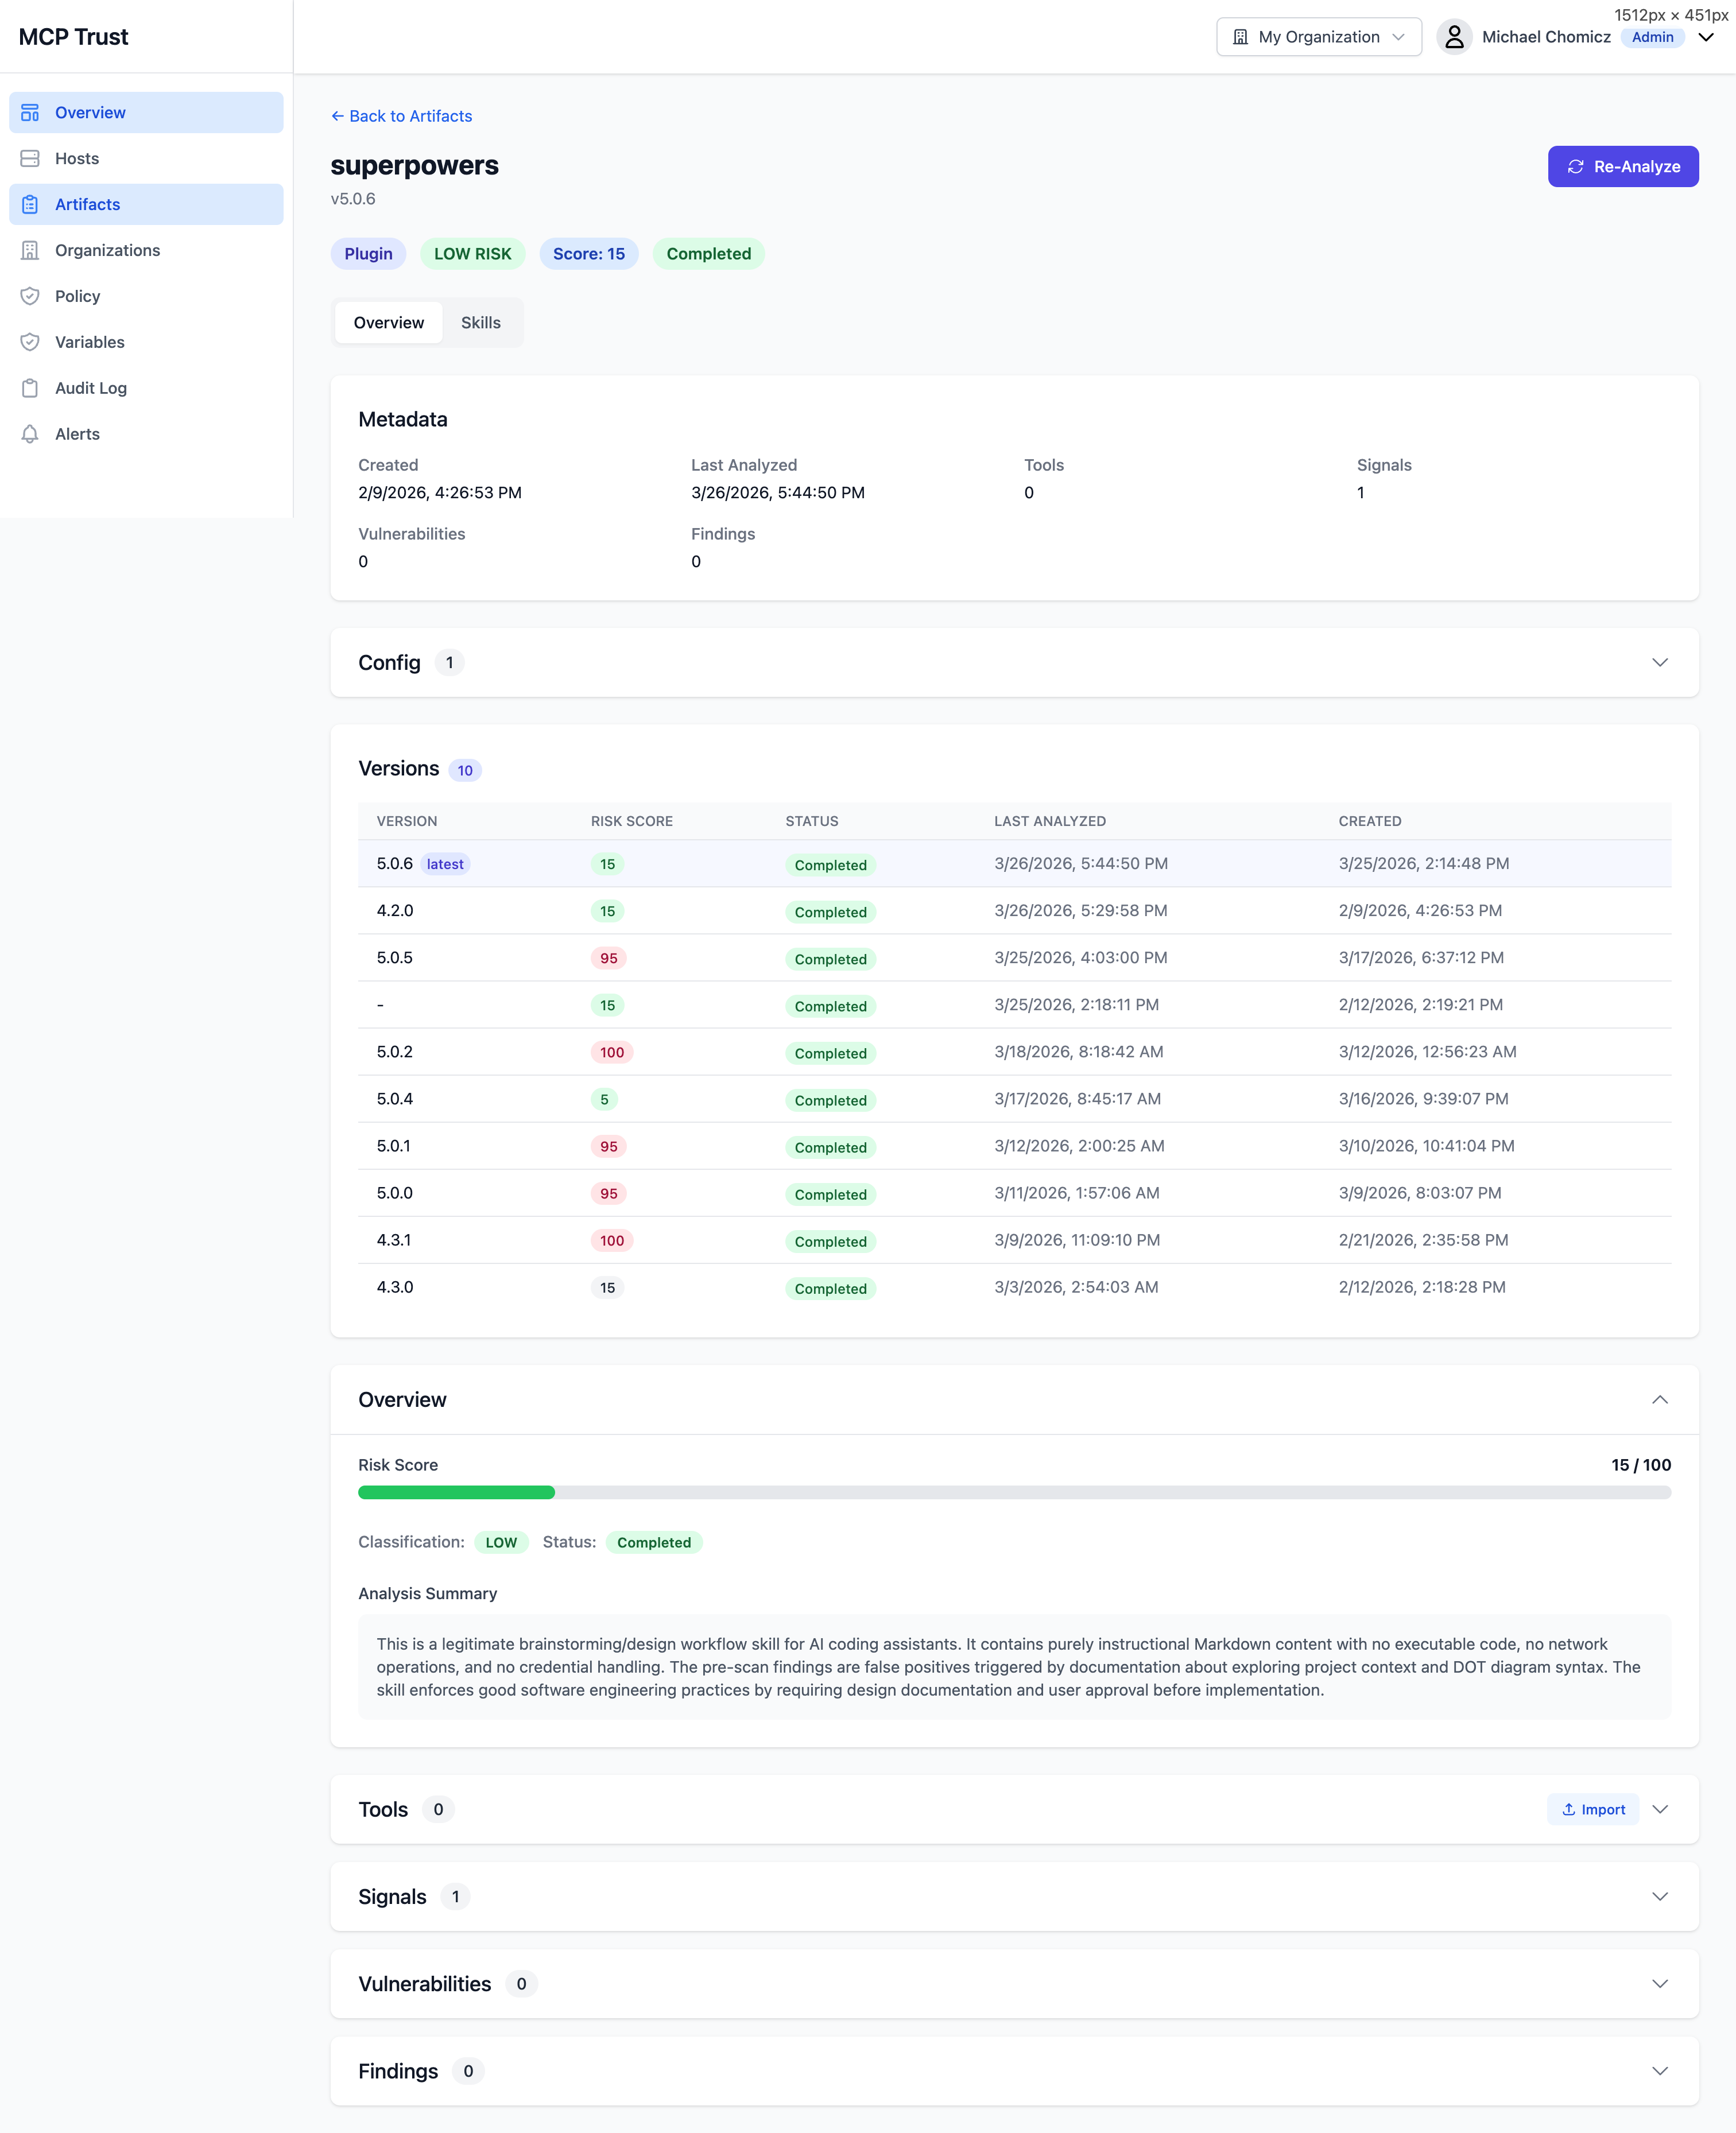This screenshot has height=2133, width=1736.
Task: Open Policy using its shield icon
Action: click(x=30, y=296)
